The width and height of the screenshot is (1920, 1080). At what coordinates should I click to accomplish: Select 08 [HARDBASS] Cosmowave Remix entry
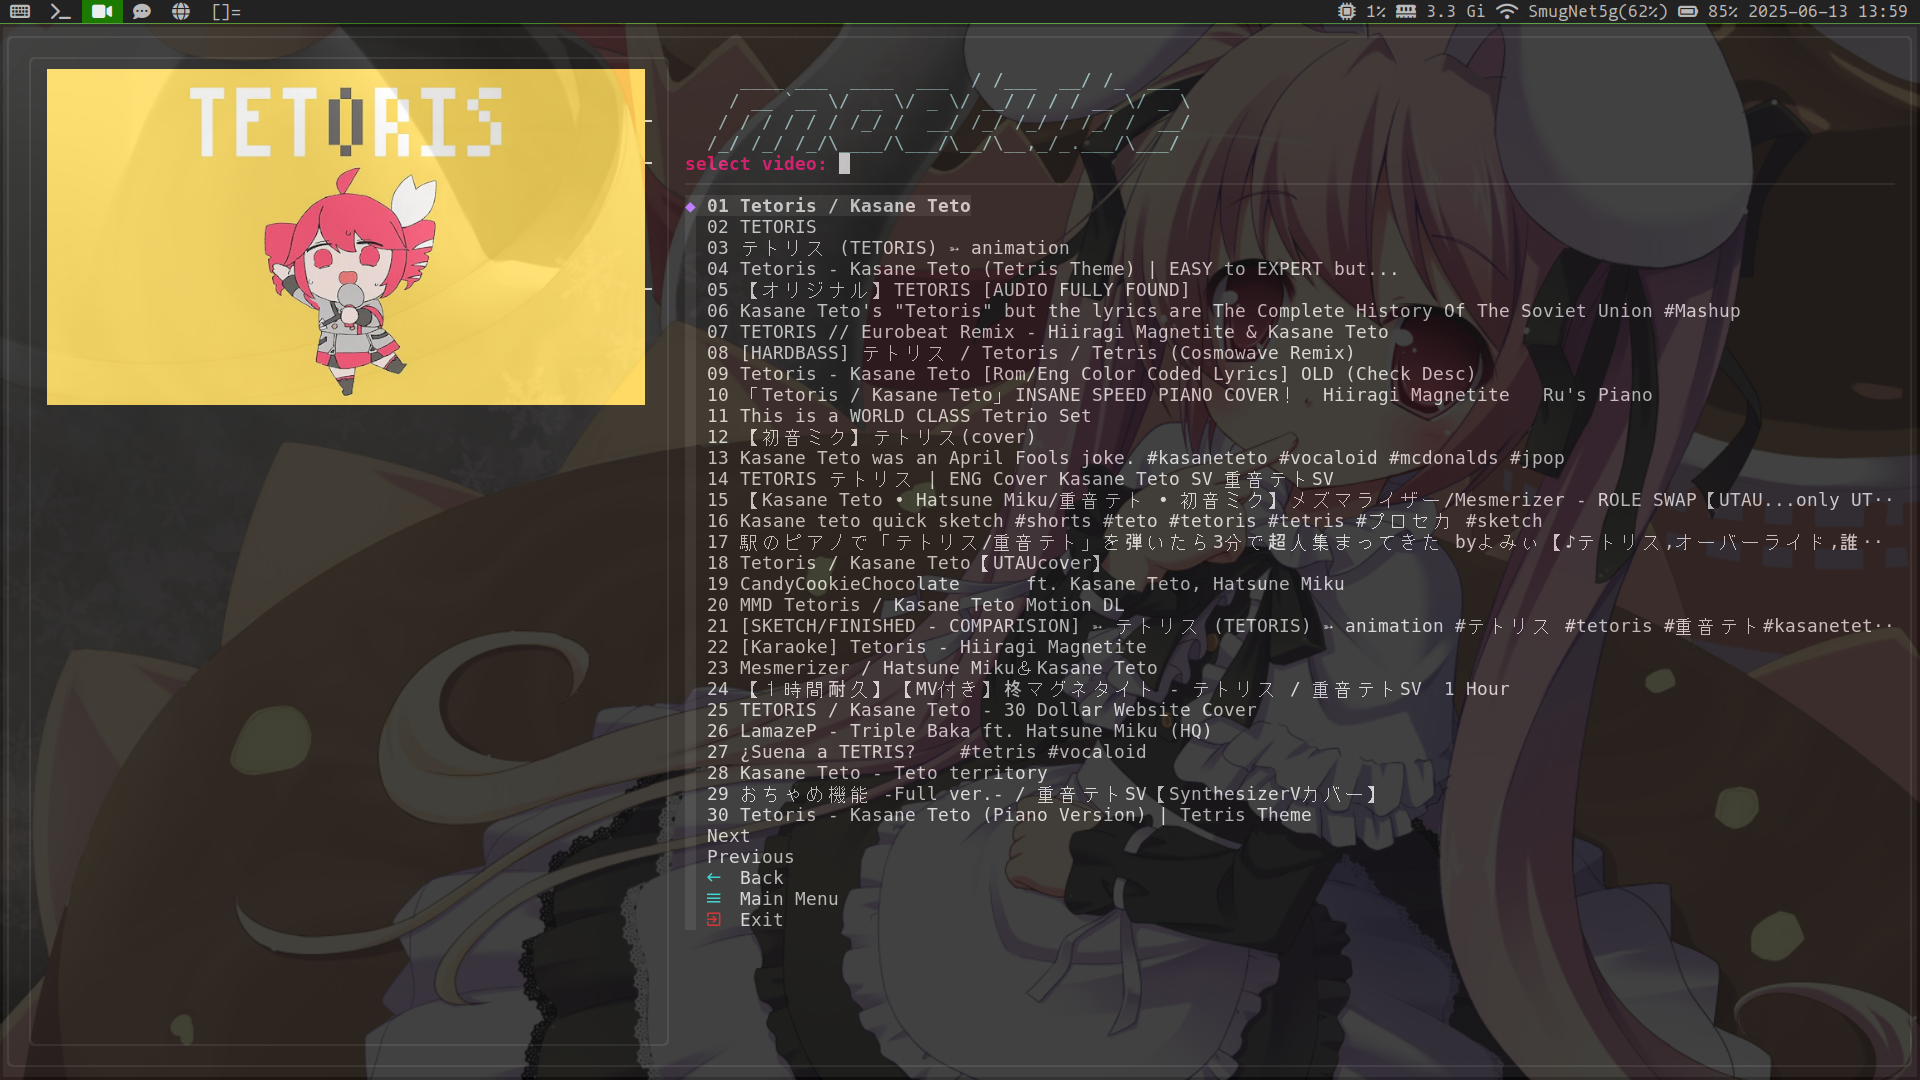tap(1030, 353)
